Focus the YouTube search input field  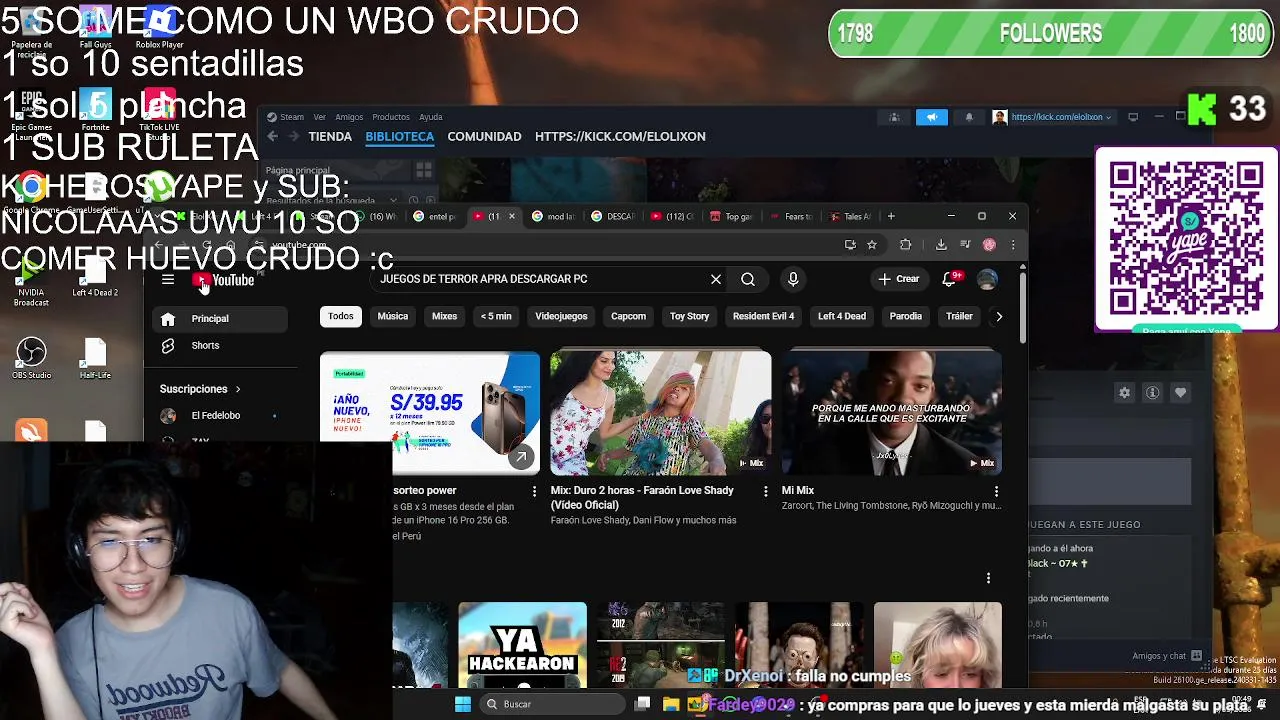tap(540, 279)
